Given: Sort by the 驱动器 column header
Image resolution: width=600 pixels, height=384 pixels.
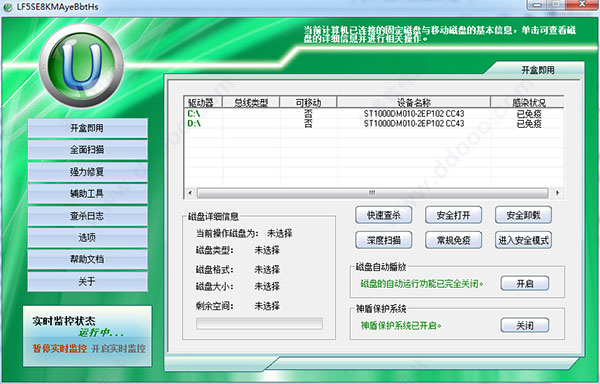Looking at the screenshot, I should (203, 102).
